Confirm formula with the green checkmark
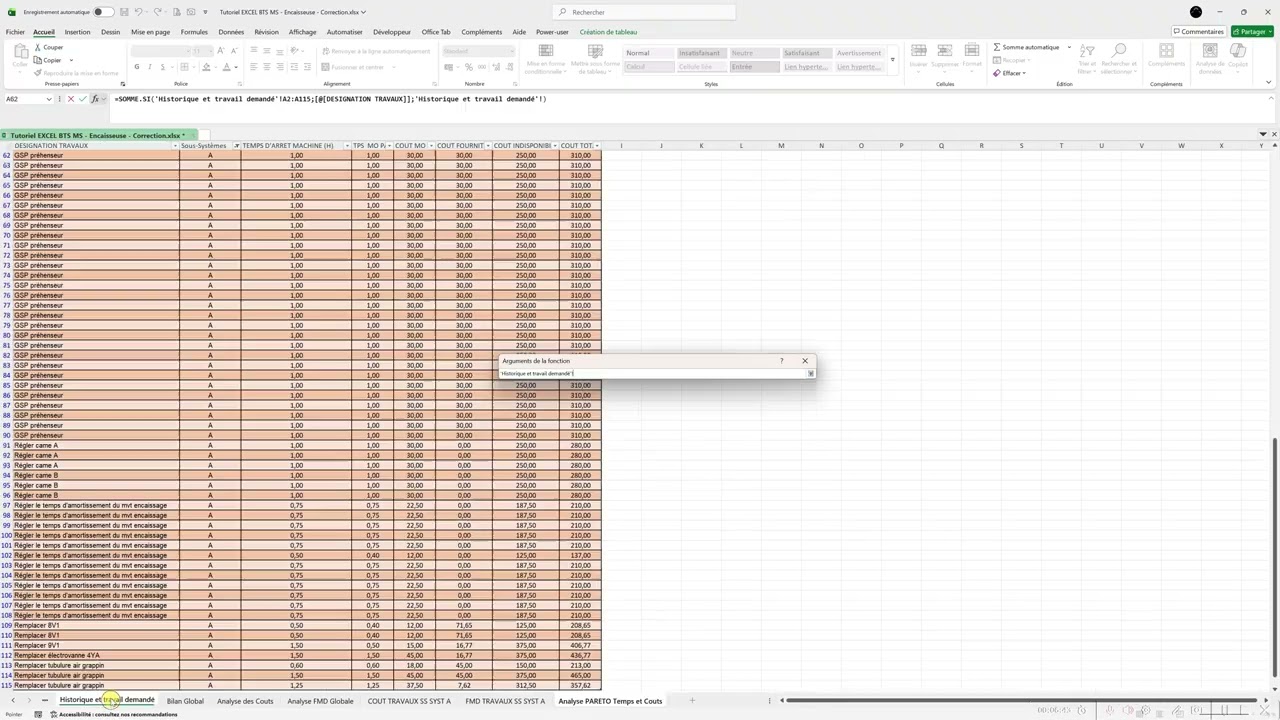1280x720 pixels. [83, 99]
